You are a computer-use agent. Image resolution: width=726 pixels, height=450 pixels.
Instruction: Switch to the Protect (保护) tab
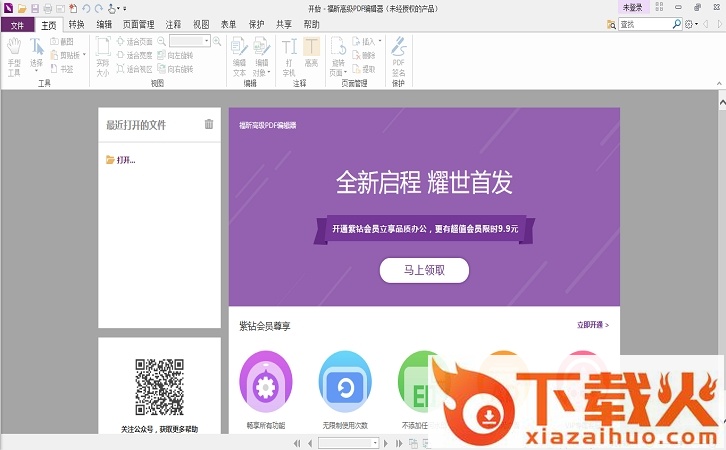click(x=256, y=25)
